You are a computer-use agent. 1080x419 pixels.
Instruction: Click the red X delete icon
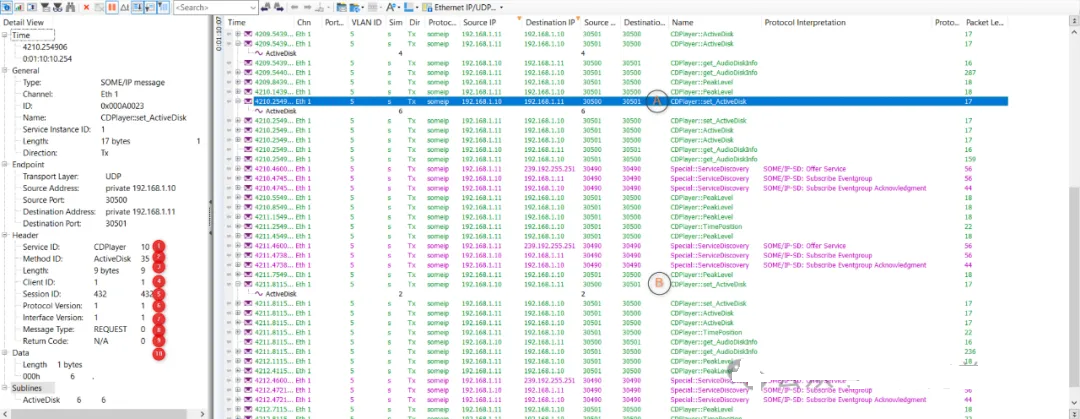(86, 7)
